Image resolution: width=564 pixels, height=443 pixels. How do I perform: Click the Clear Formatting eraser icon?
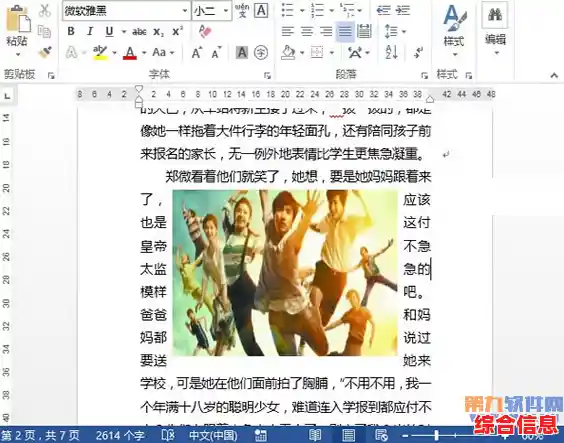[205, 31]
